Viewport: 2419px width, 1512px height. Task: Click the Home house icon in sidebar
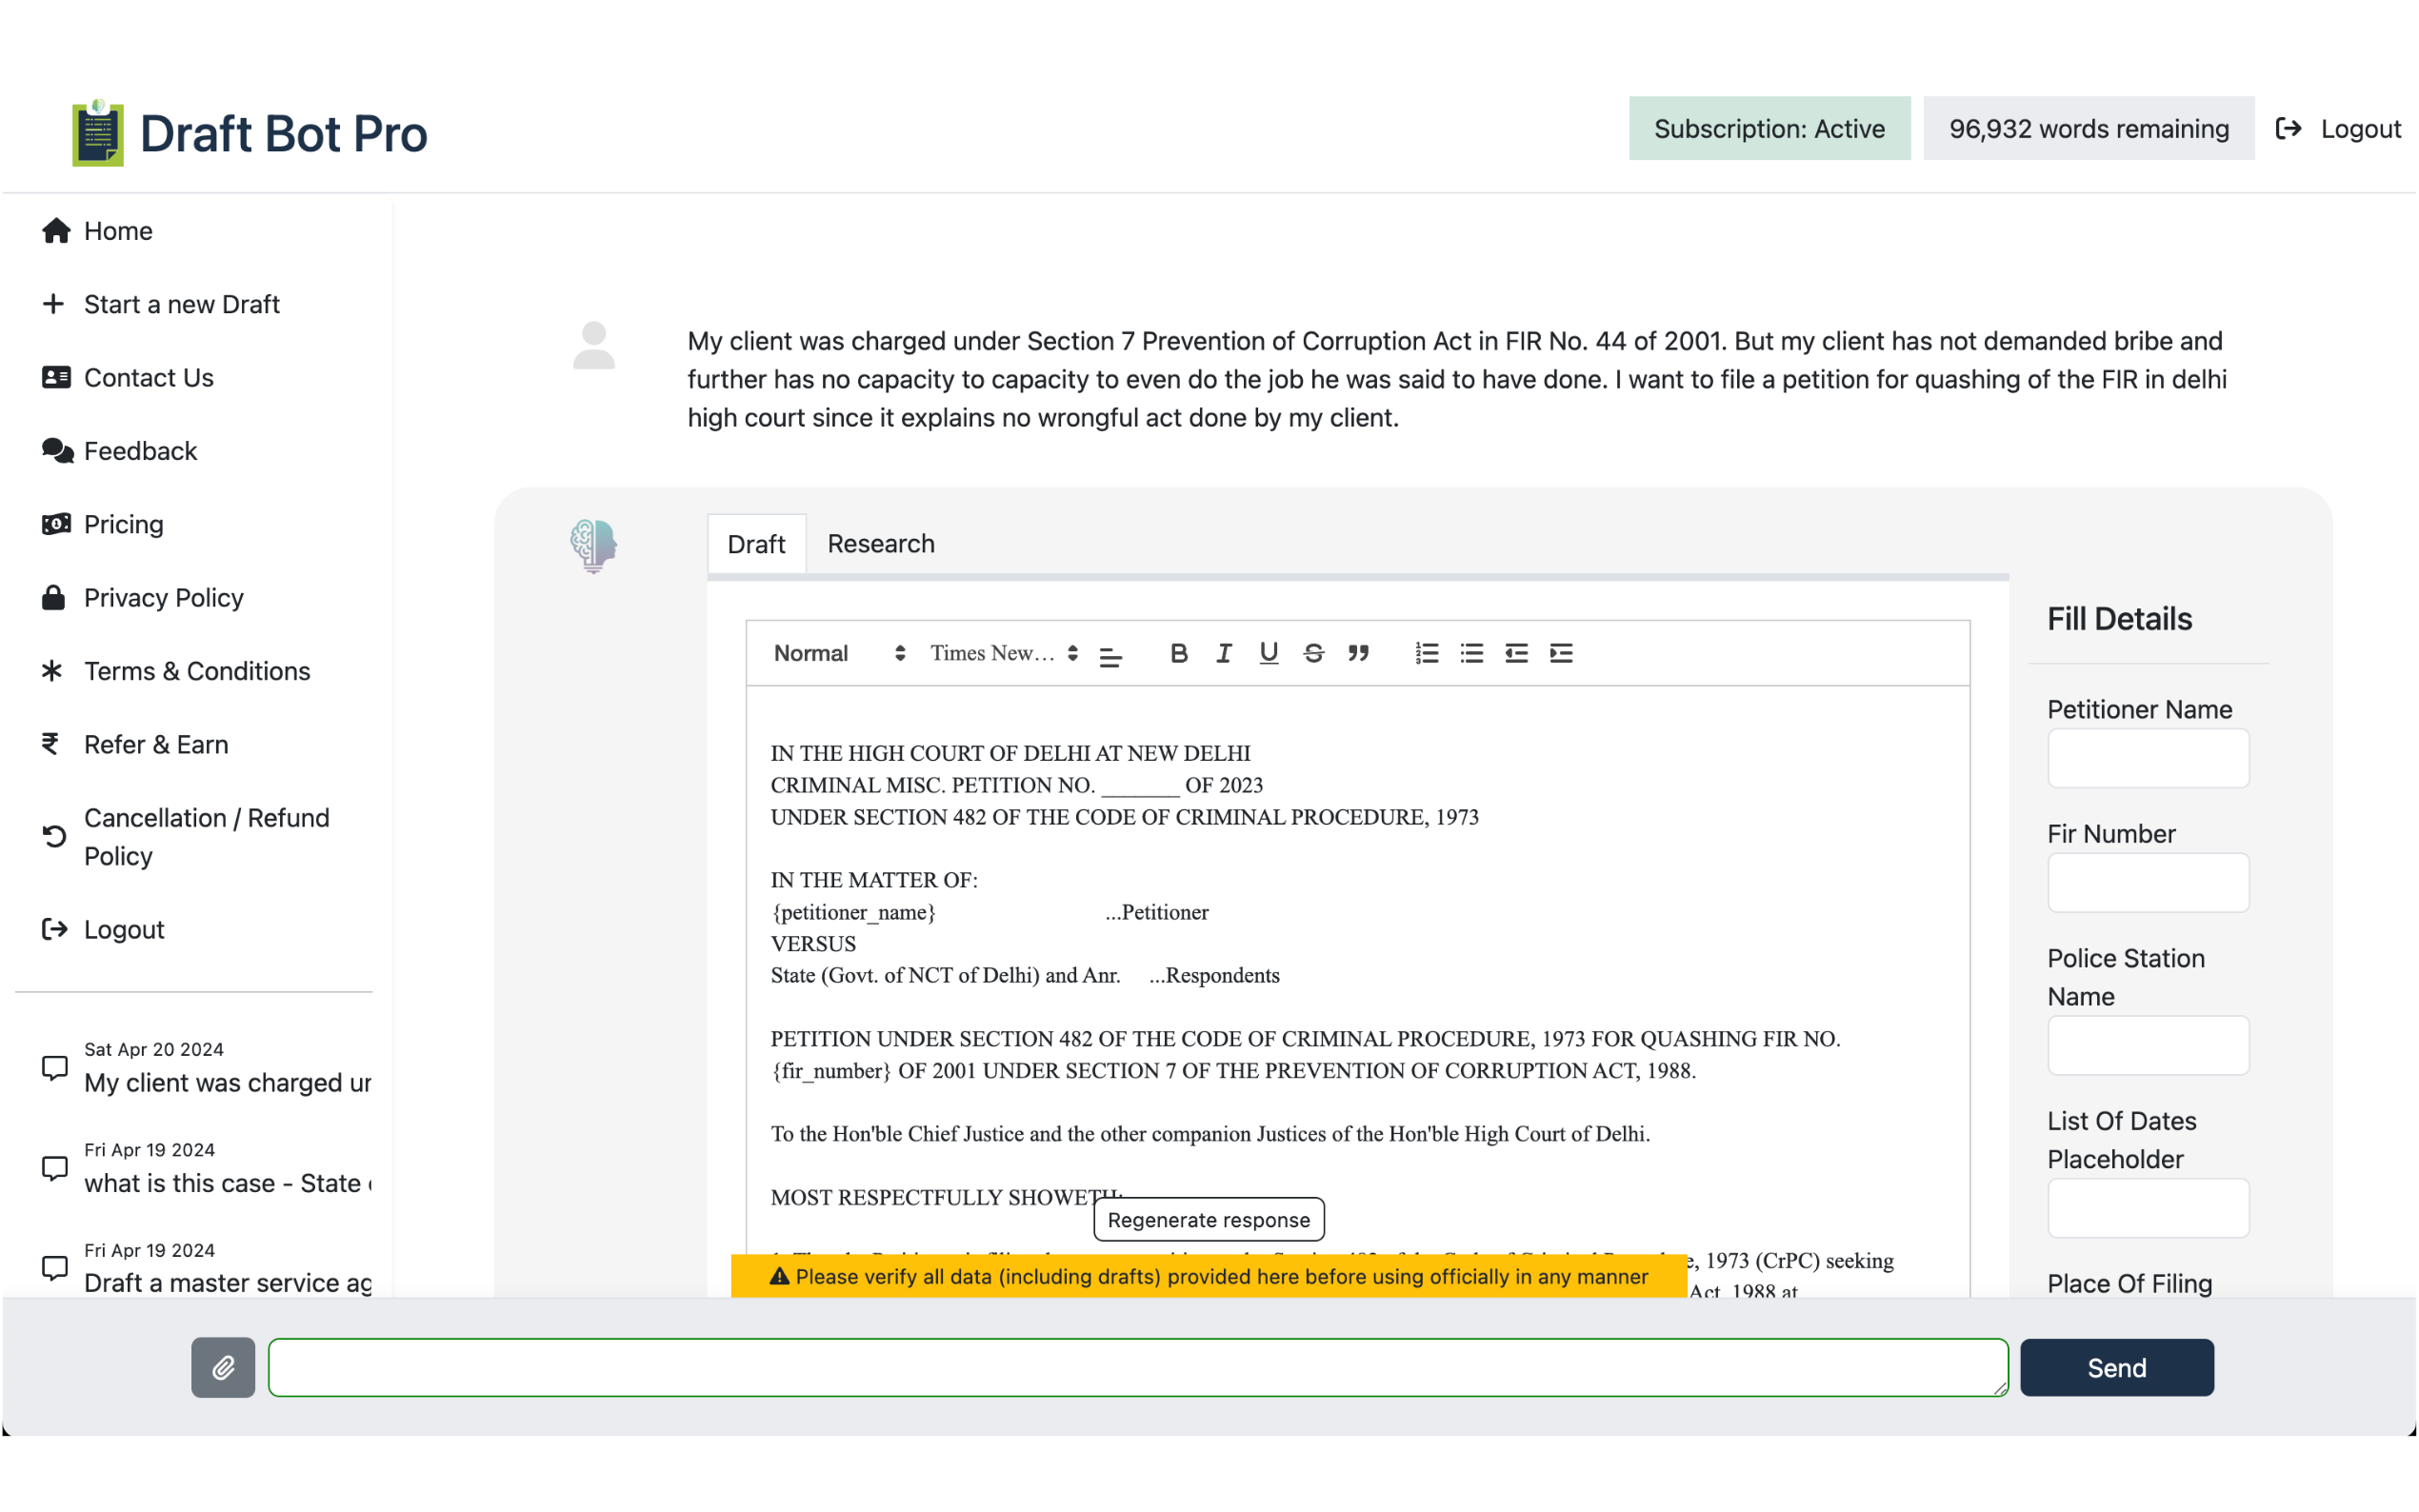pos(56,231)
